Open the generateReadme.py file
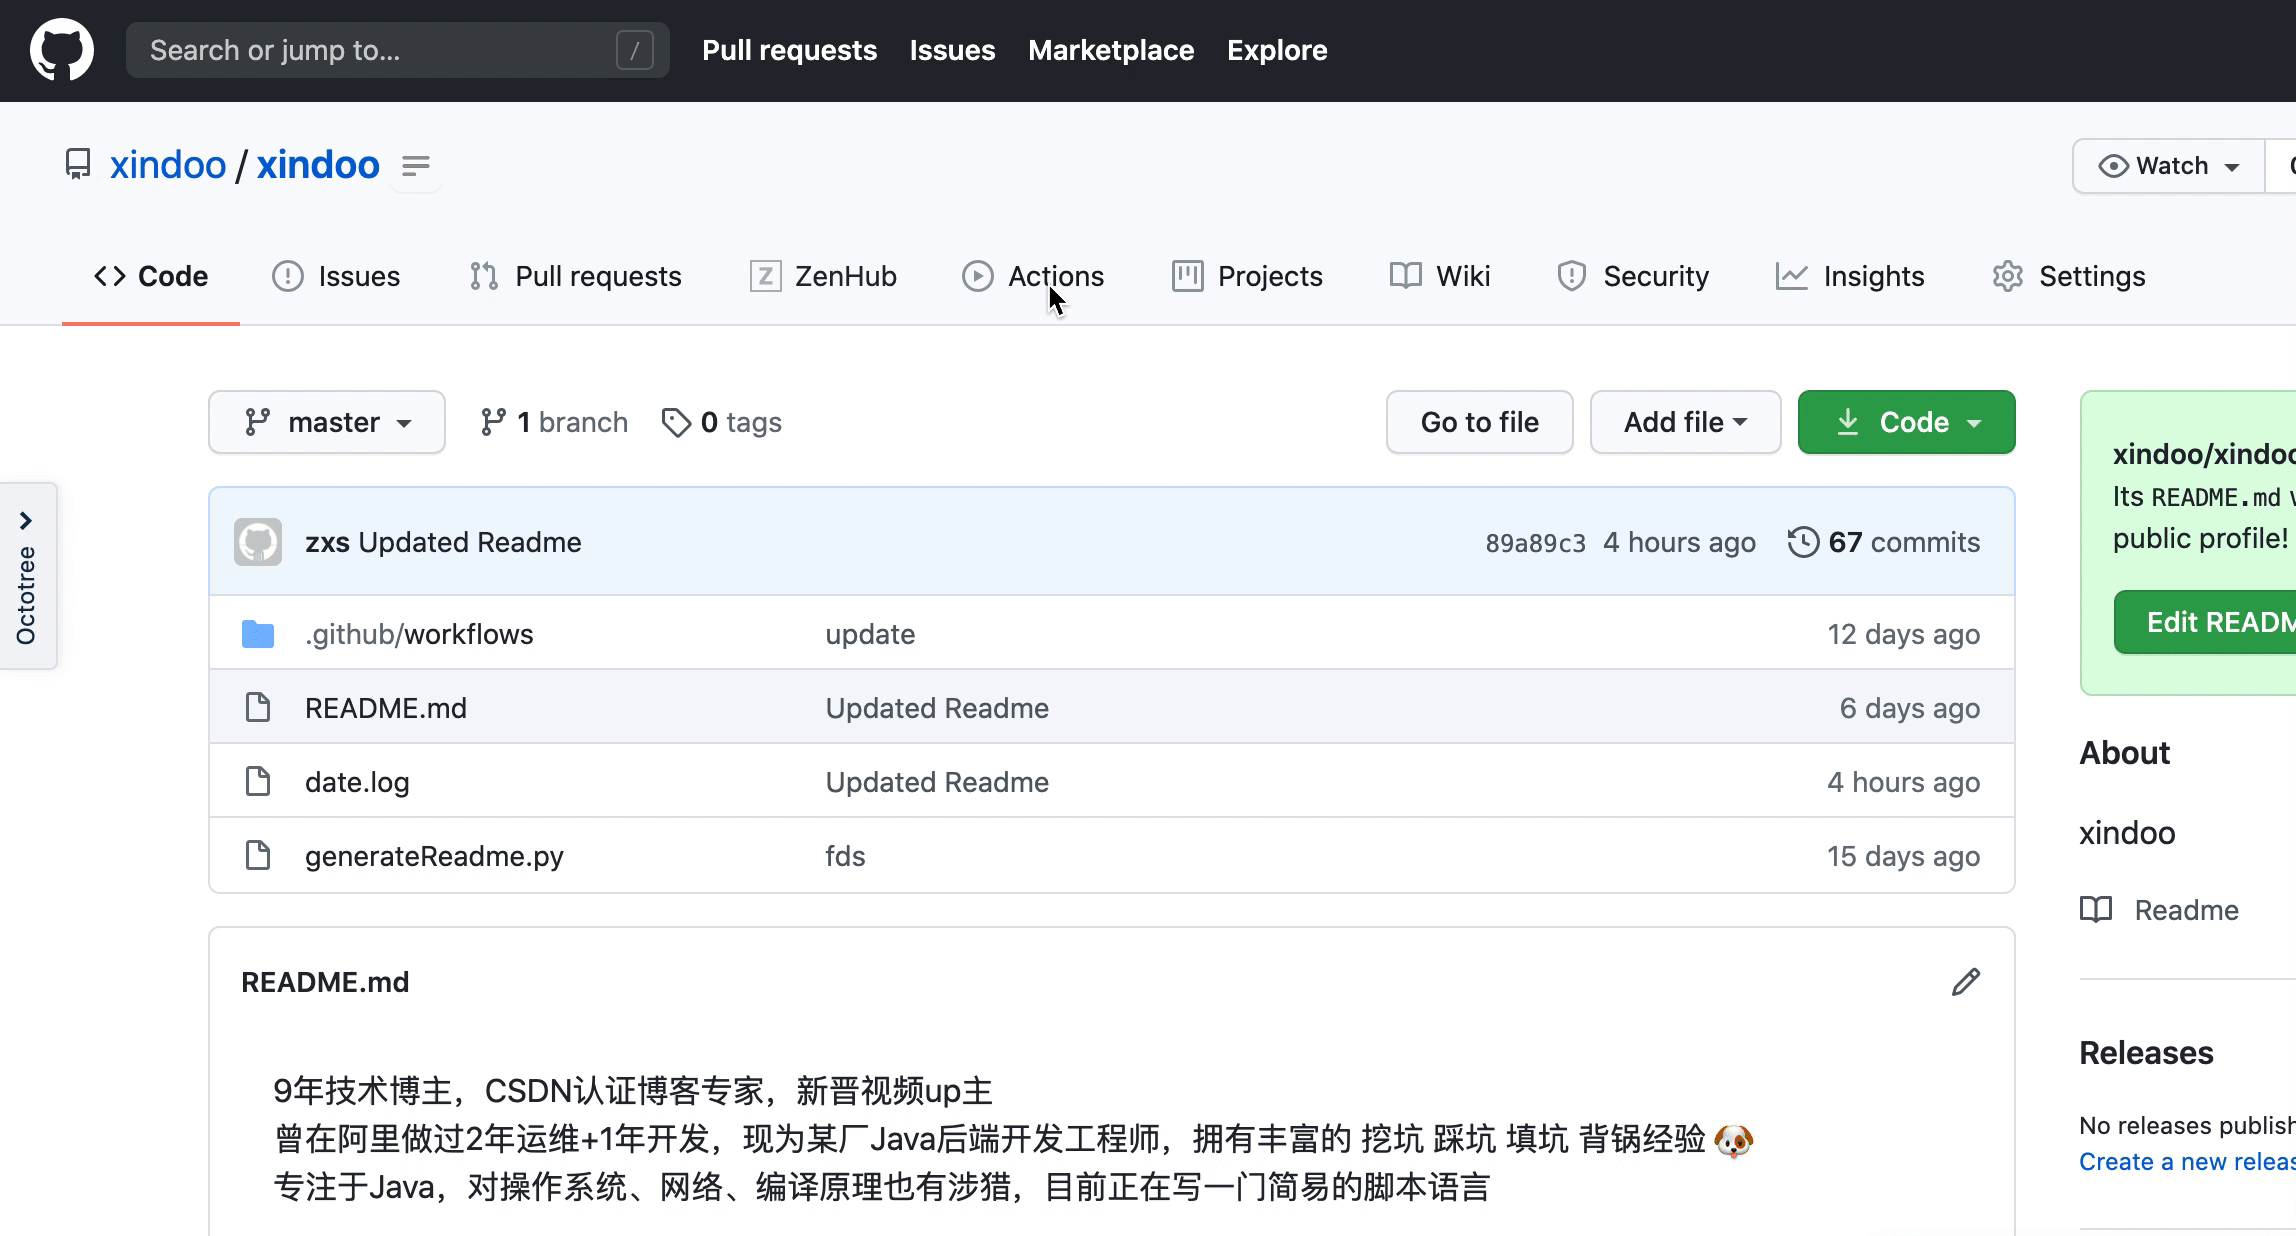The width and height of the screenshot is (2296, 1236). 434,856
